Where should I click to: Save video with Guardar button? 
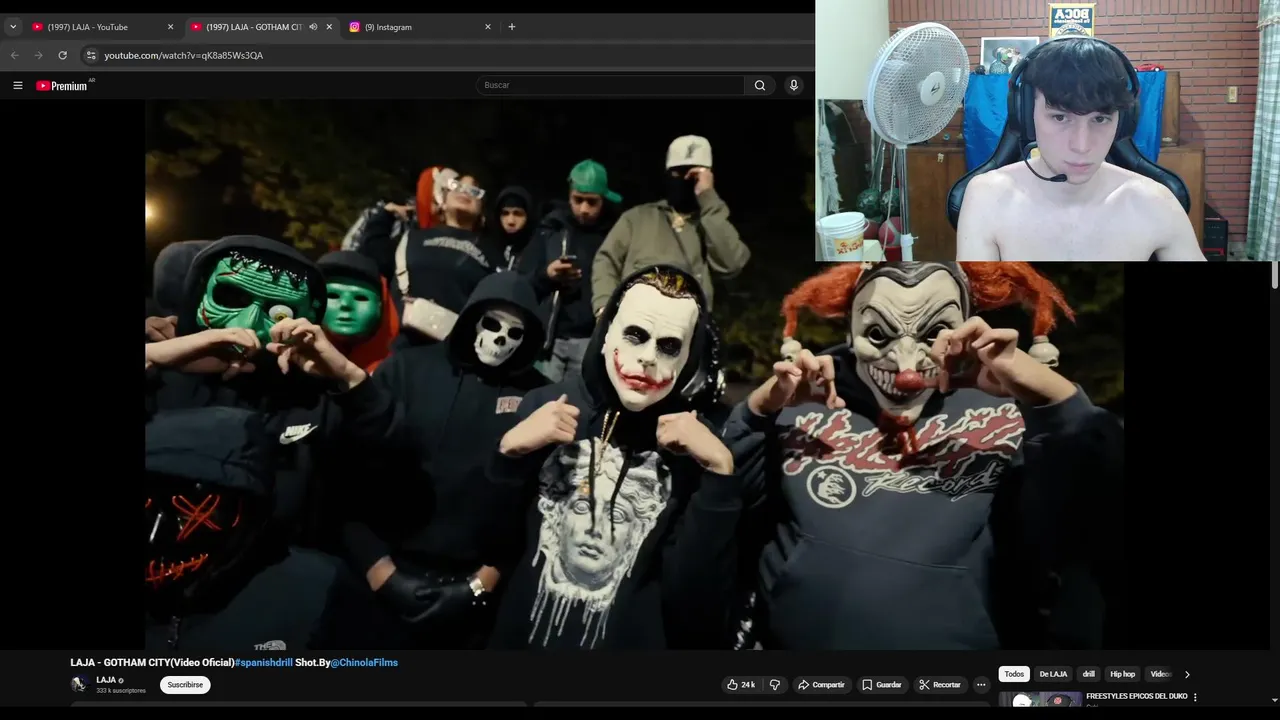tap(882, 685)
